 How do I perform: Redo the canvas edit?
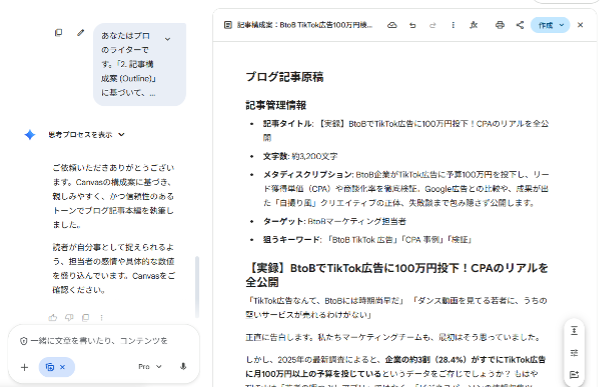433,25
